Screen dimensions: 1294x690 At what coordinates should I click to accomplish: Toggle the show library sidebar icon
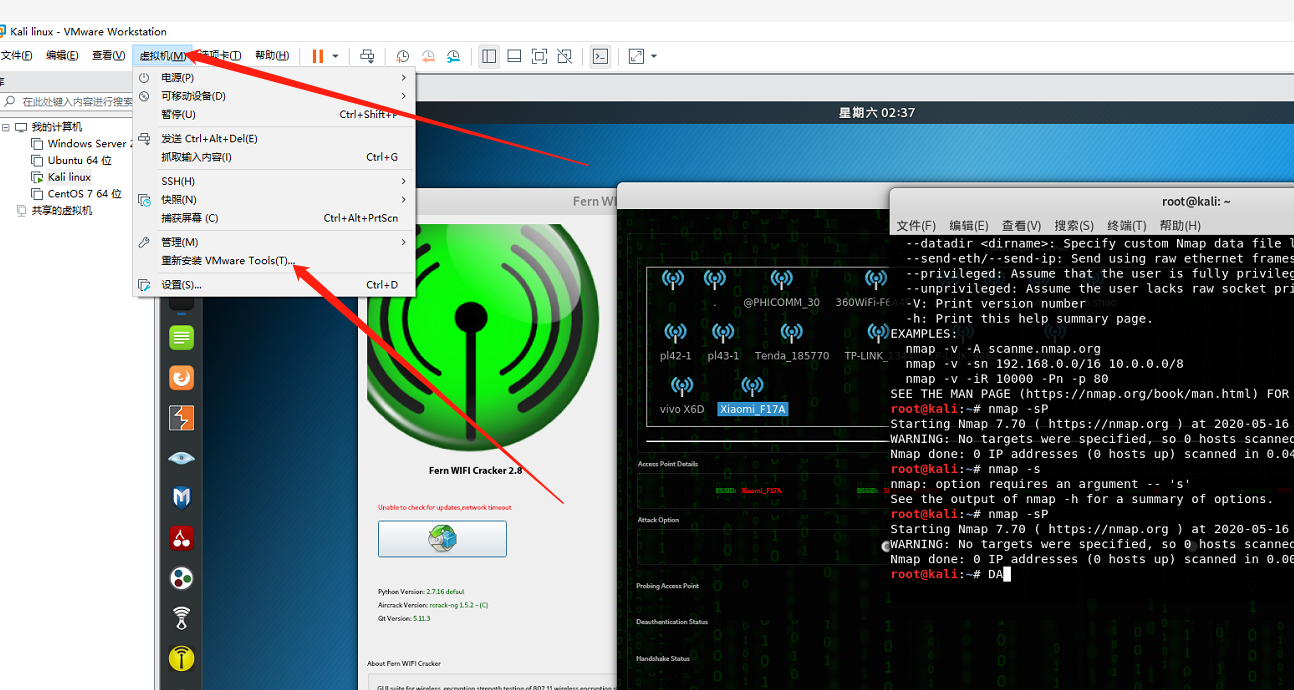click(x=489, y=56)
